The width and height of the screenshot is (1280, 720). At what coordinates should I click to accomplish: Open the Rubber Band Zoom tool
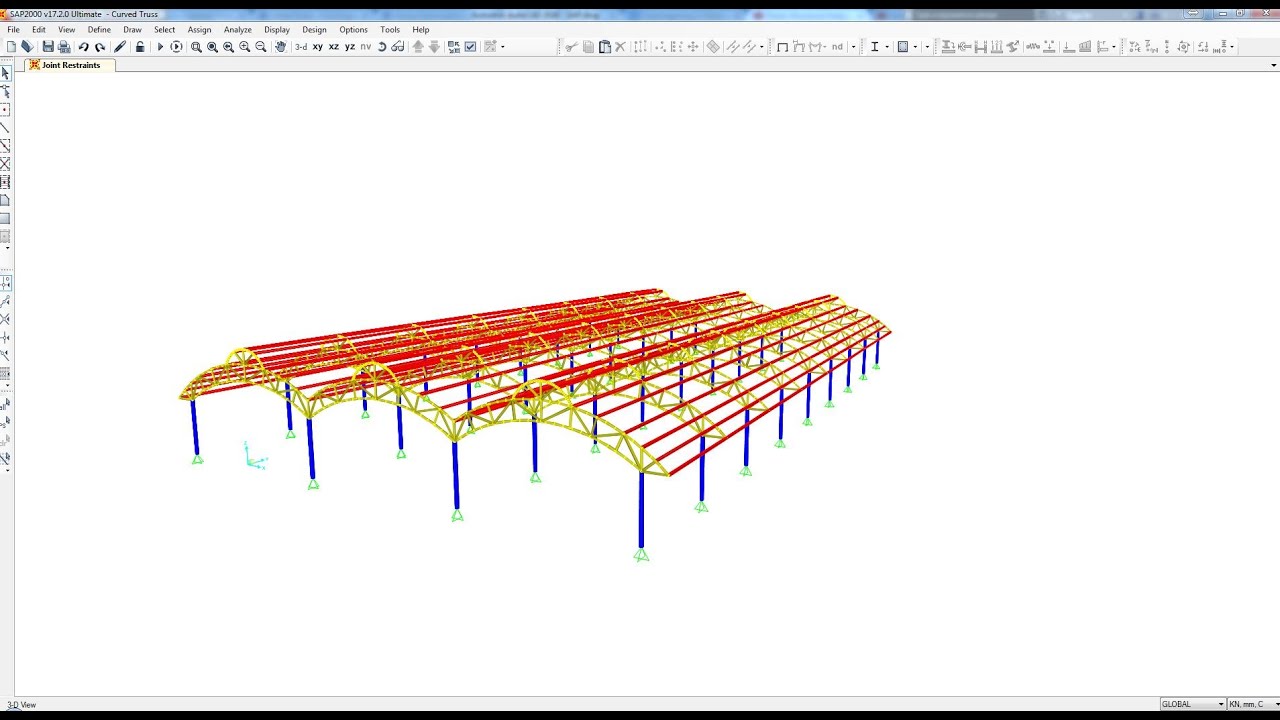(197, 46)
